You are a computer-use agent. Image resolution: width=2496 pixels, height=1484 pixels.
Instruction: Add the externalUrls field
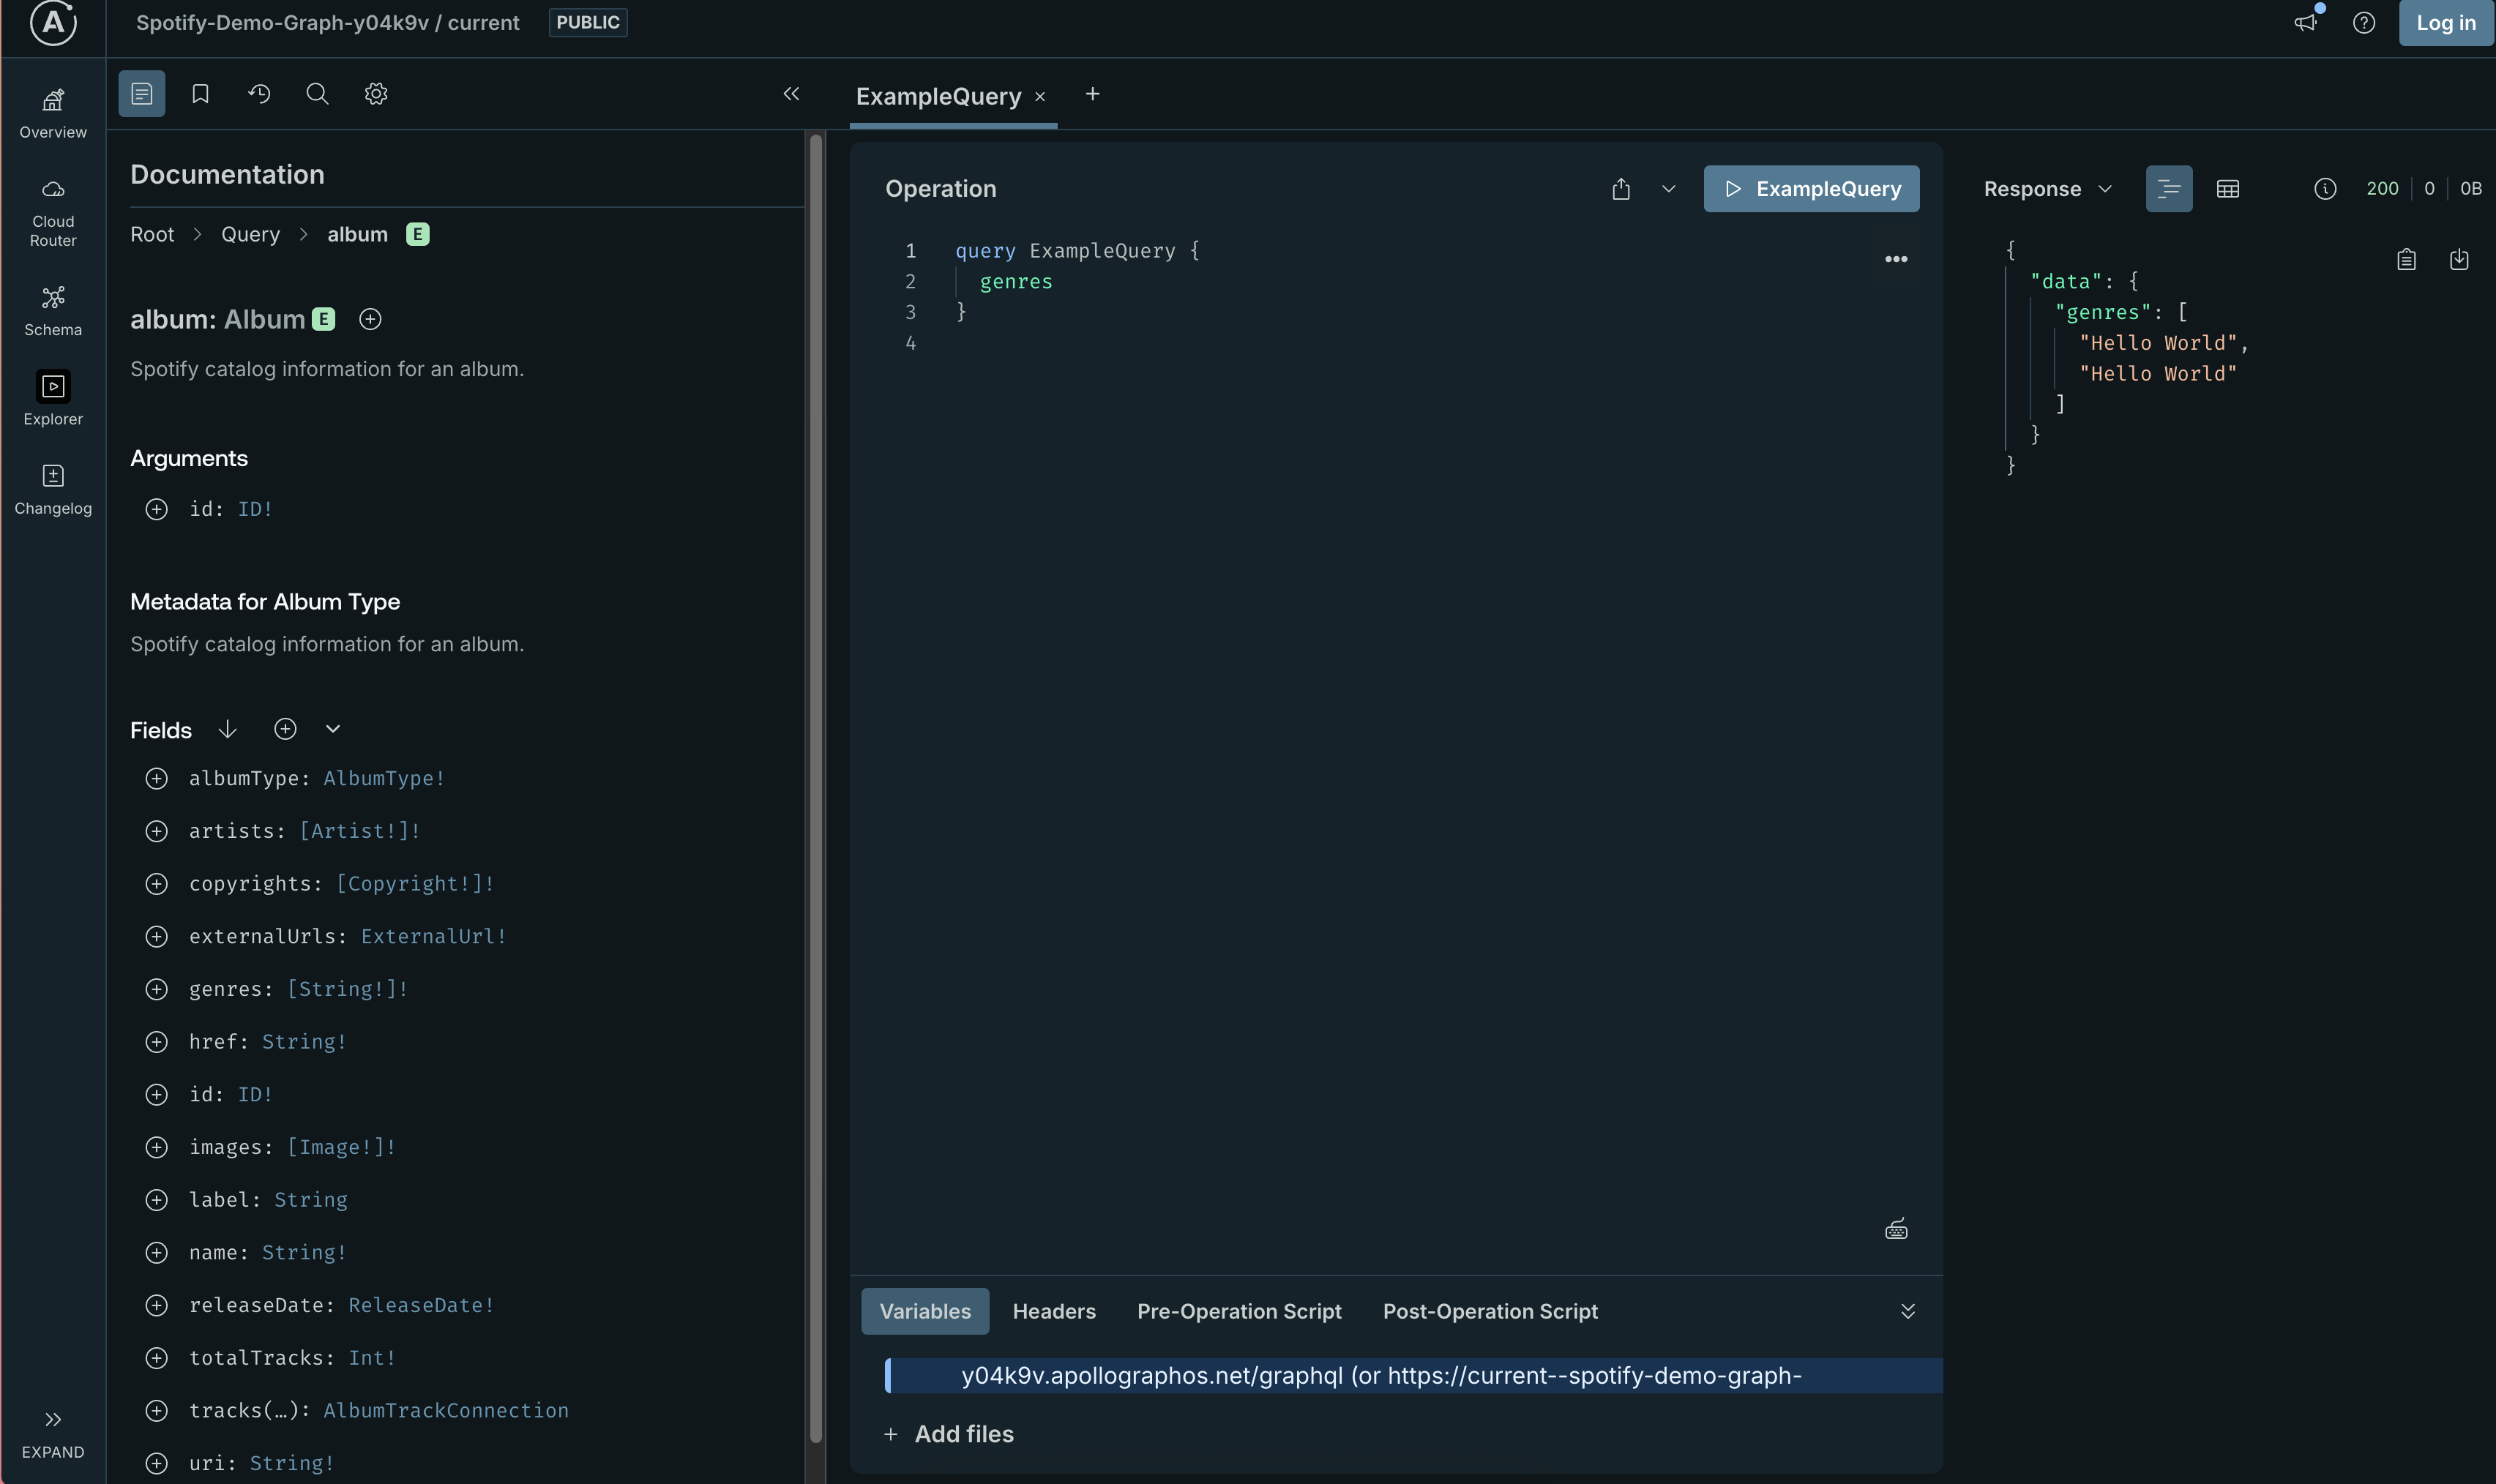tap(156, 936)
